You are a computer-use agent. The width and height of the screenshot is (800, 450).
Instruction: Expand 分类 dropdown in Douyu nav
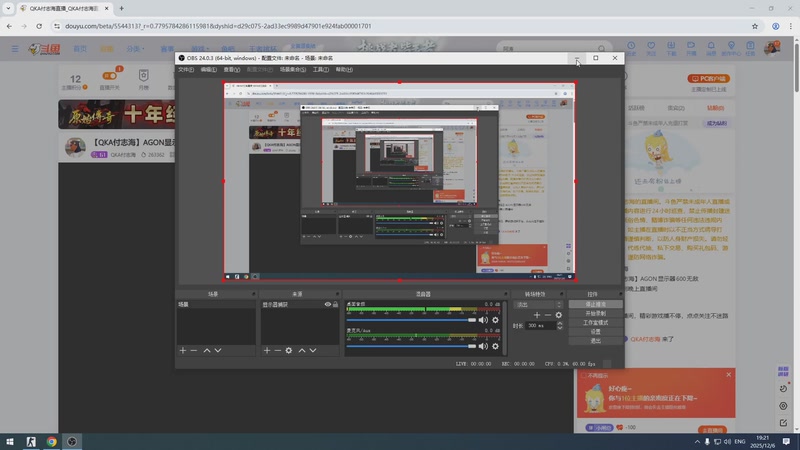[x=136, y=49]
